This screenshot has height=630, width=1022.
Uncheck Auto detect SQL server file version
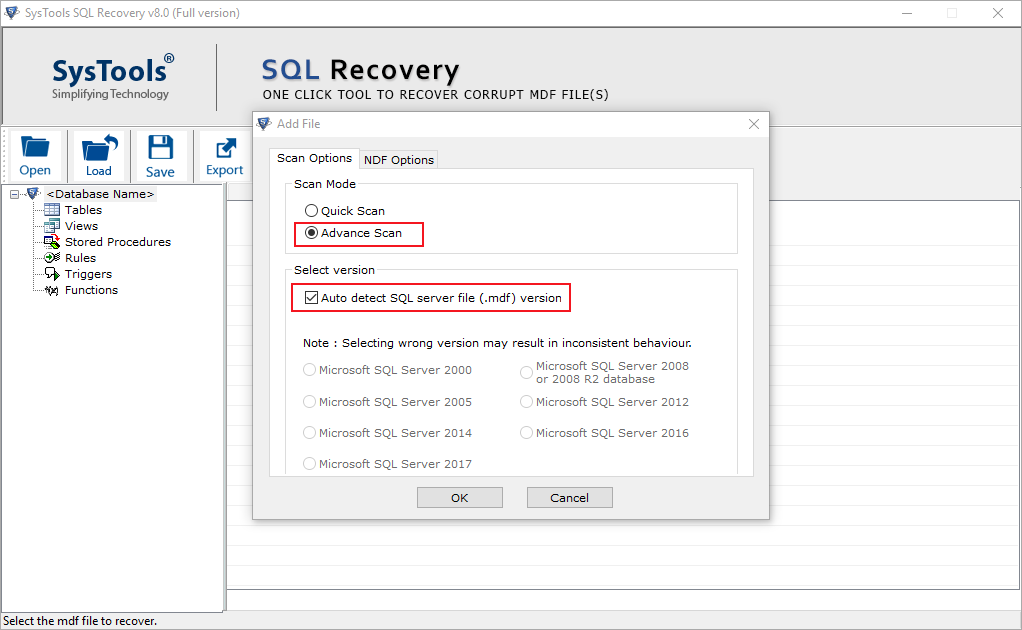tap(312, 298)
